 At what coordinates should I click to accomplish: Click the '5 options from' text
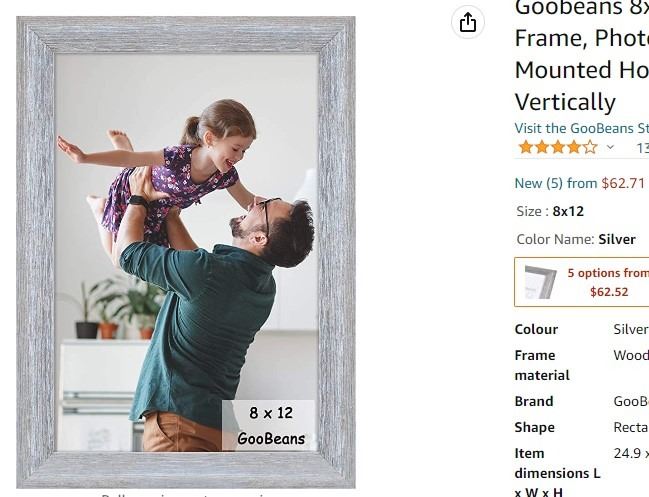coord(608,273)
